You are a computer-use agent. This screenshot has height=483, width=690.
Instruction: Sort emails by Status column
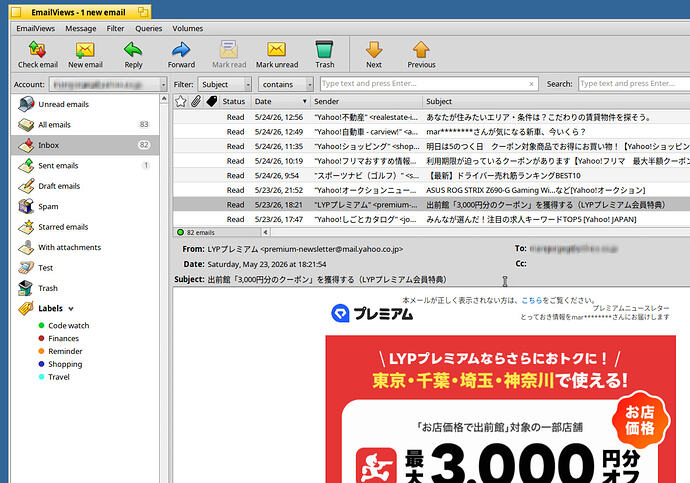tap(234, 101)
